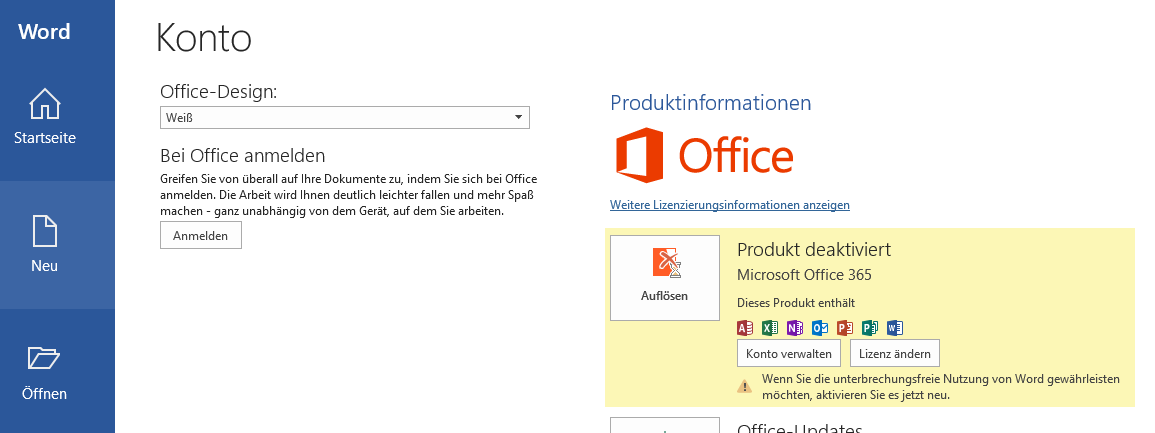Click the Auflösen product icon button
Viewport: 1155px width, 433px height.
coord(664,278)
